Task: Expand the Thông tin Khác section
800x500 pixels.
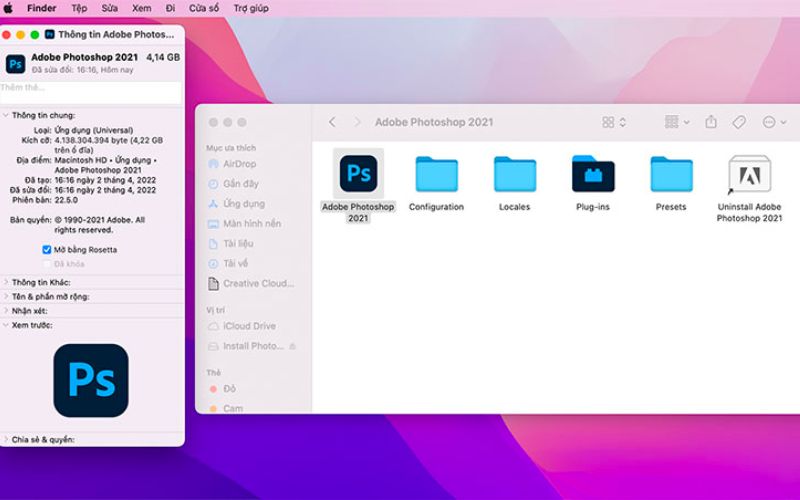Action: [6, 282]
